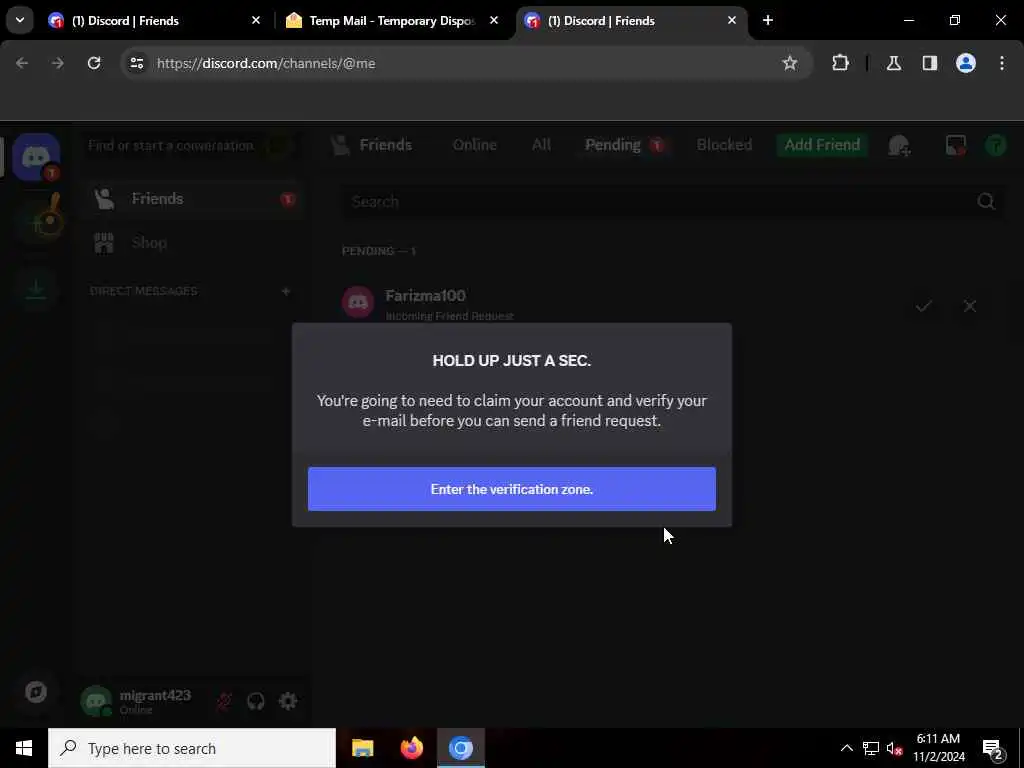This screenshot has width=1024, height=768.
Task: Switch to first Discord Friends browser tab
Action: coord(153,21)
